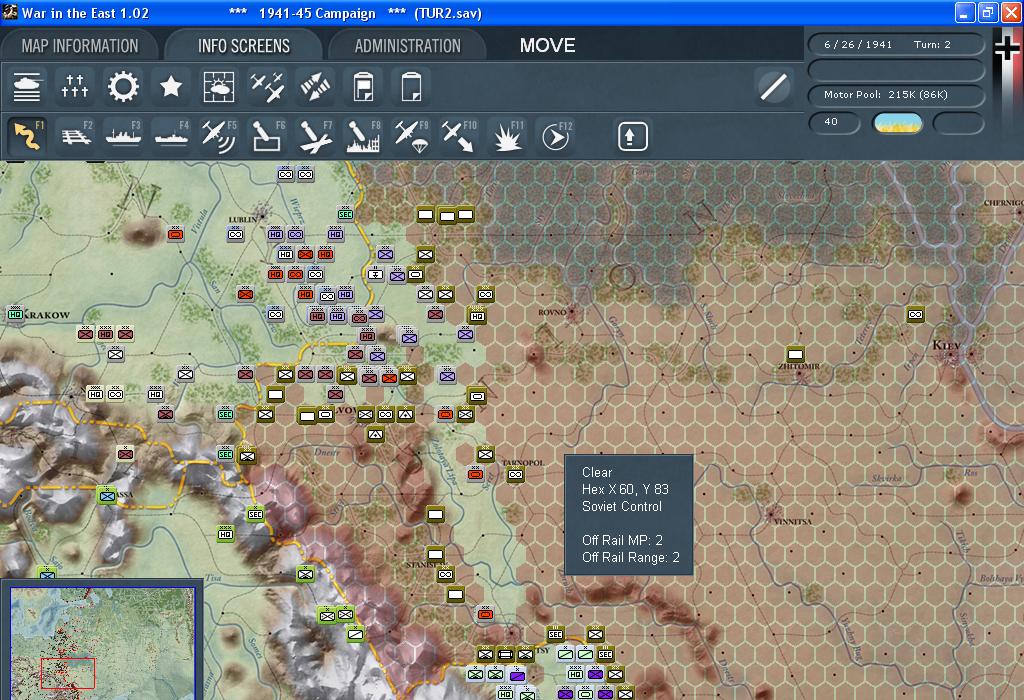Screen dimensions: 1024x700
Task: Select F6 Bomb unit mode
Action: coord(267,136)
